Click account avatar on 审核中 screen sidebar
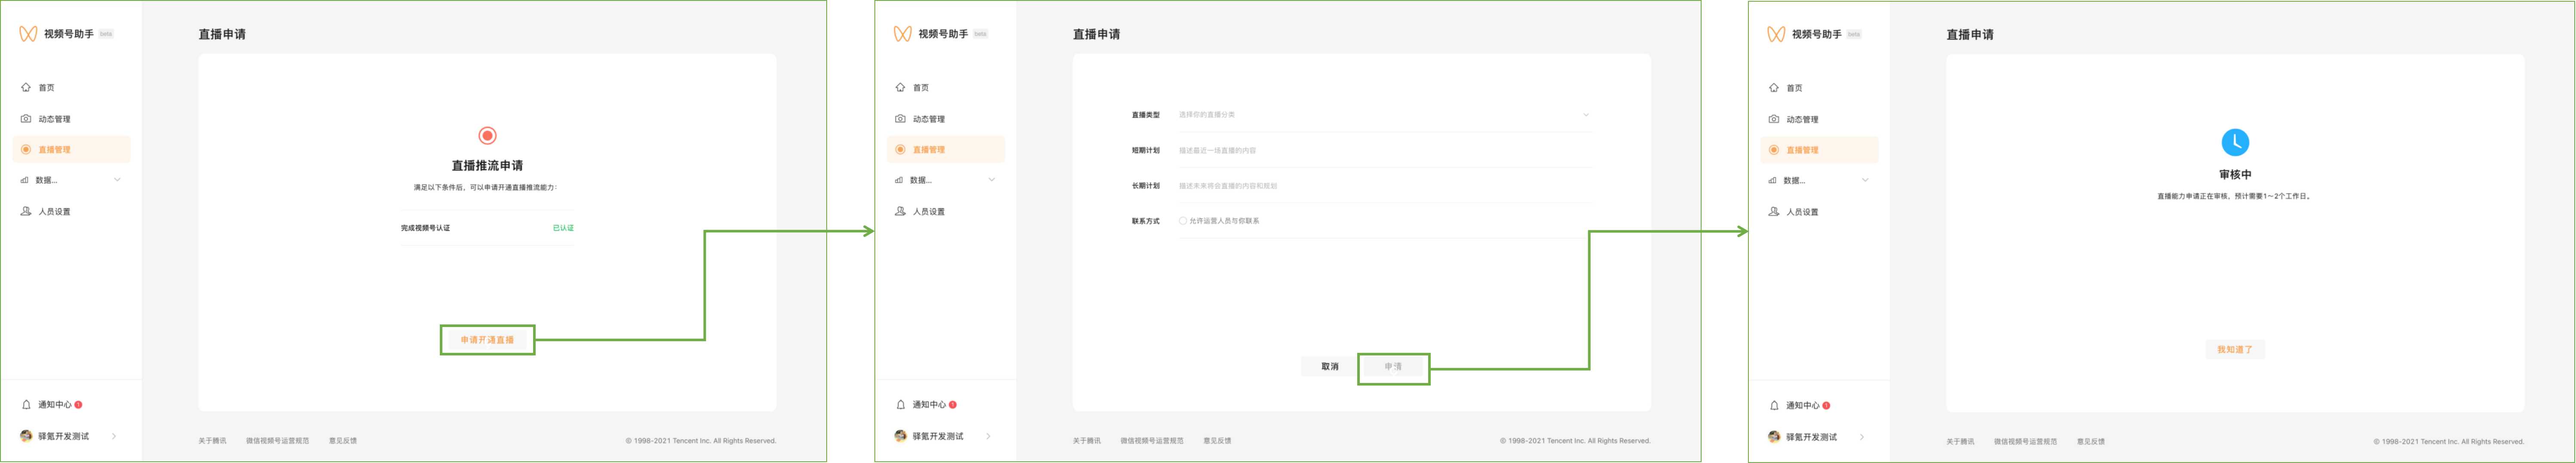The width and height of the screenshot is (2576, 463). (x=1774, y=437)
